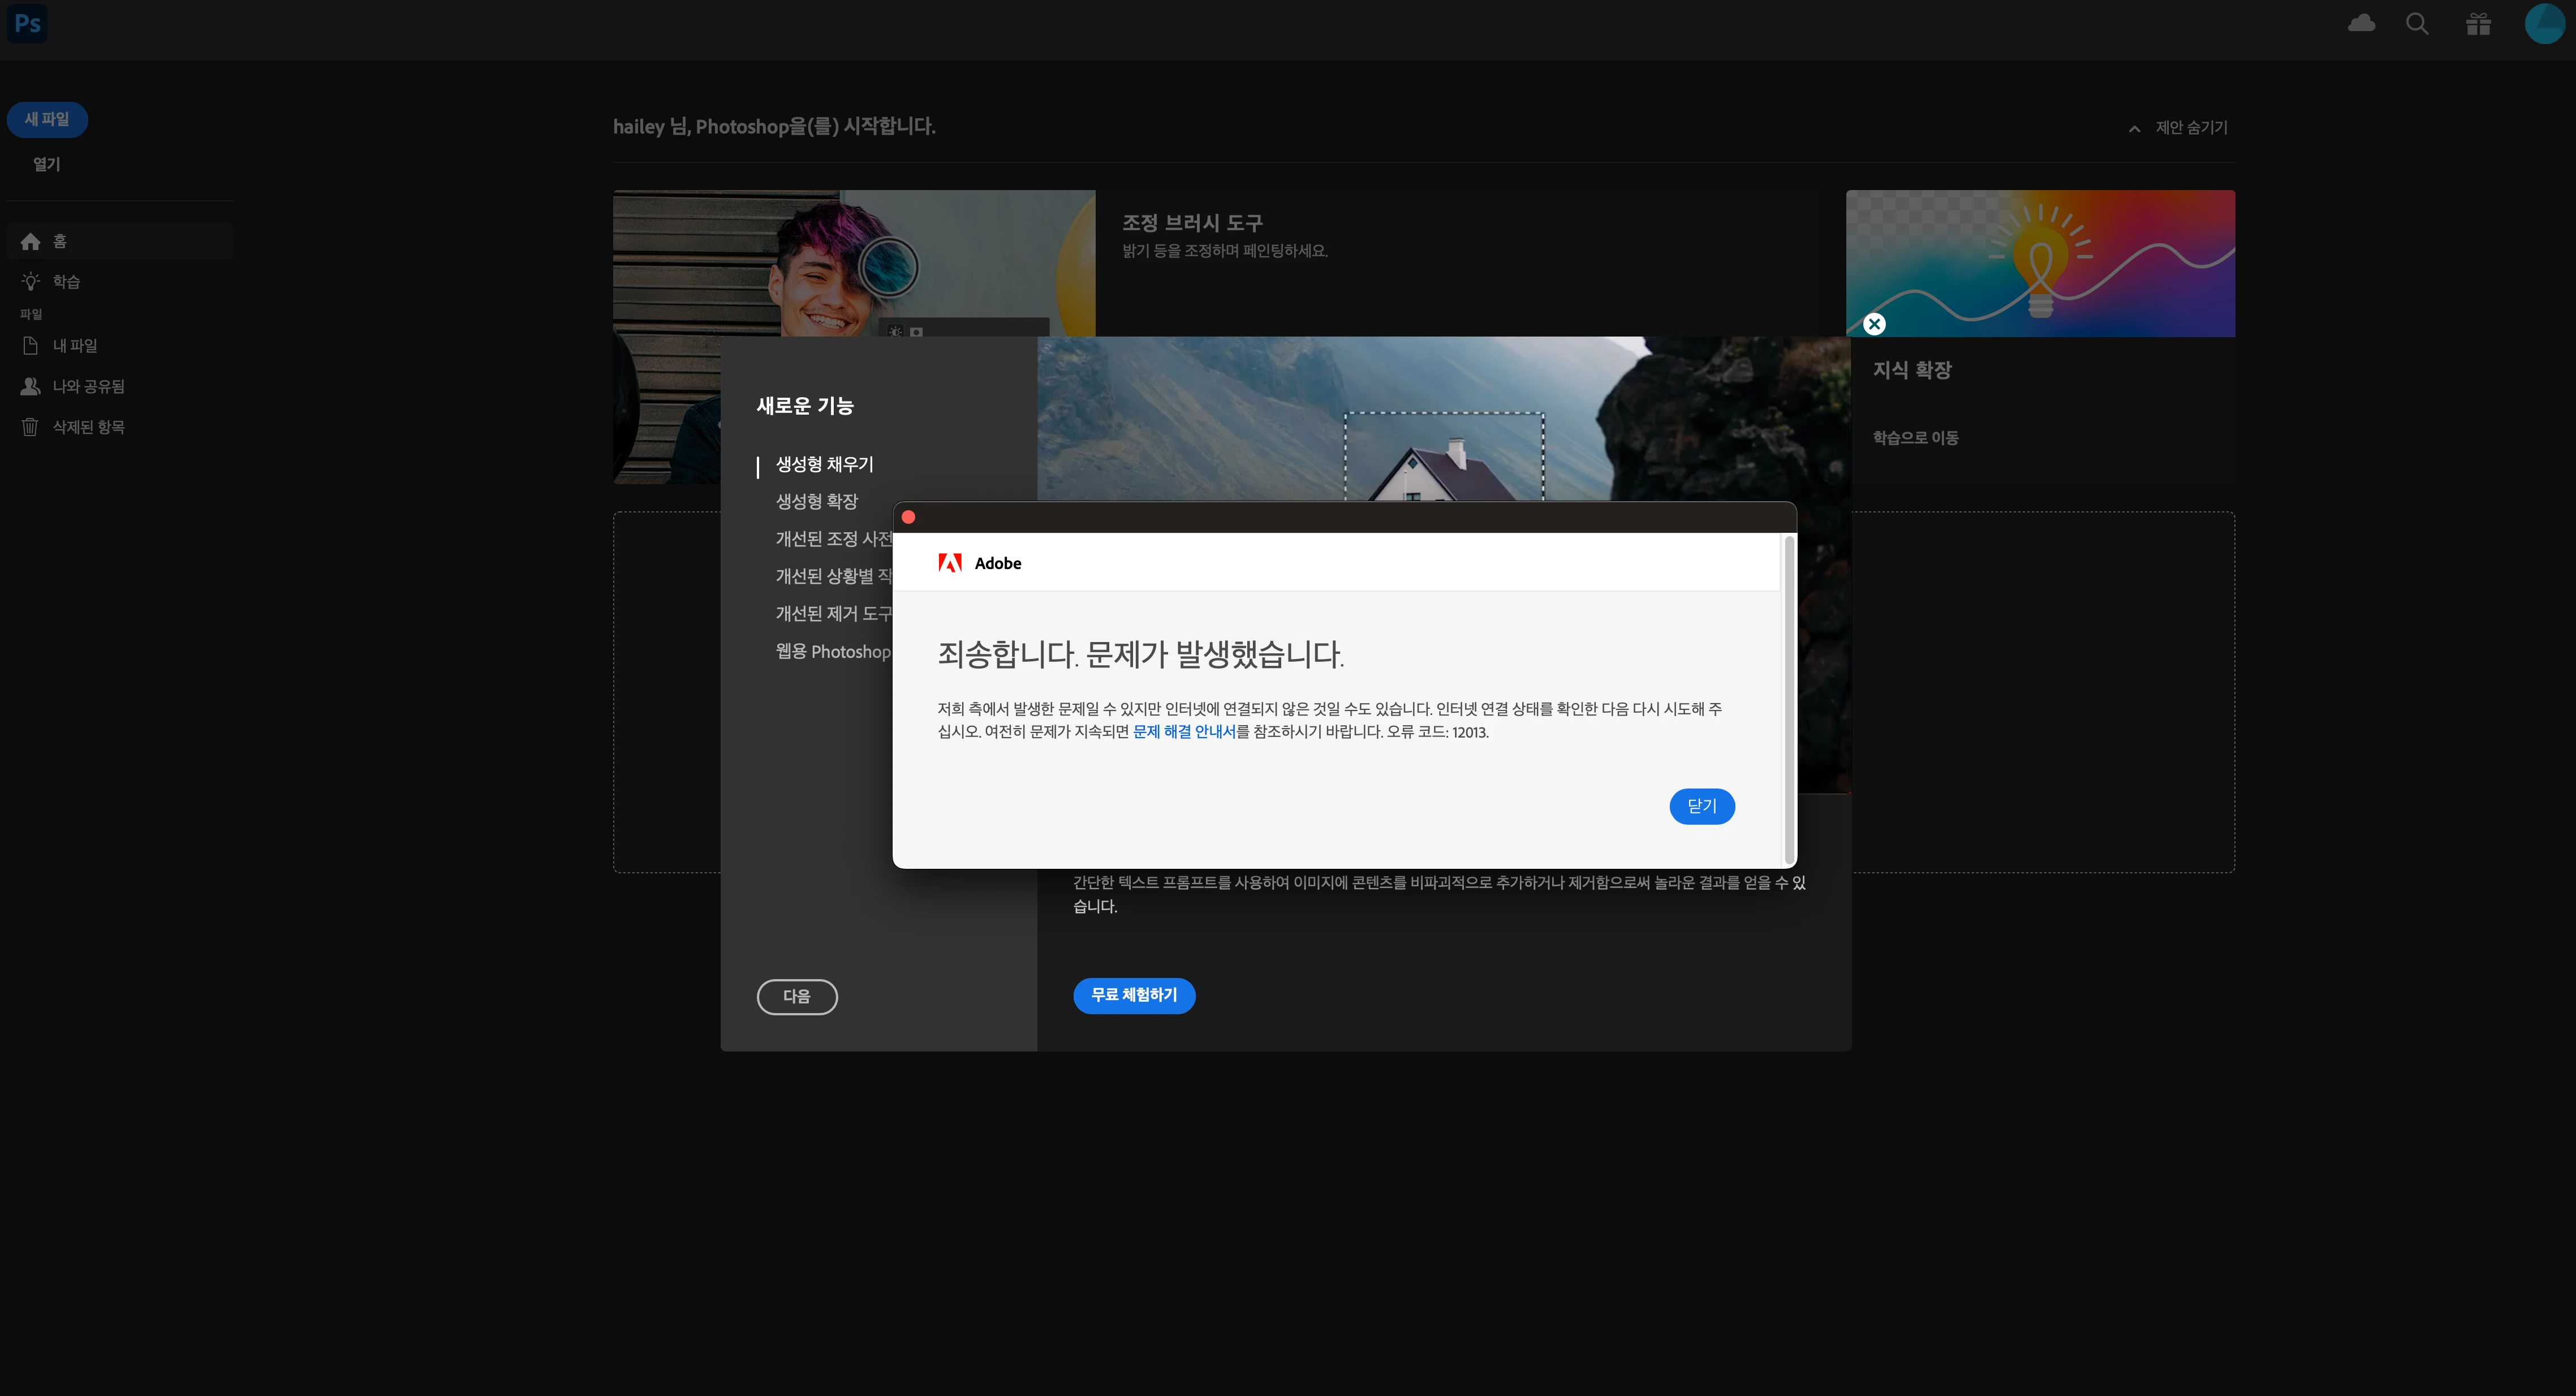Click the 다음 button

(796, 996)
